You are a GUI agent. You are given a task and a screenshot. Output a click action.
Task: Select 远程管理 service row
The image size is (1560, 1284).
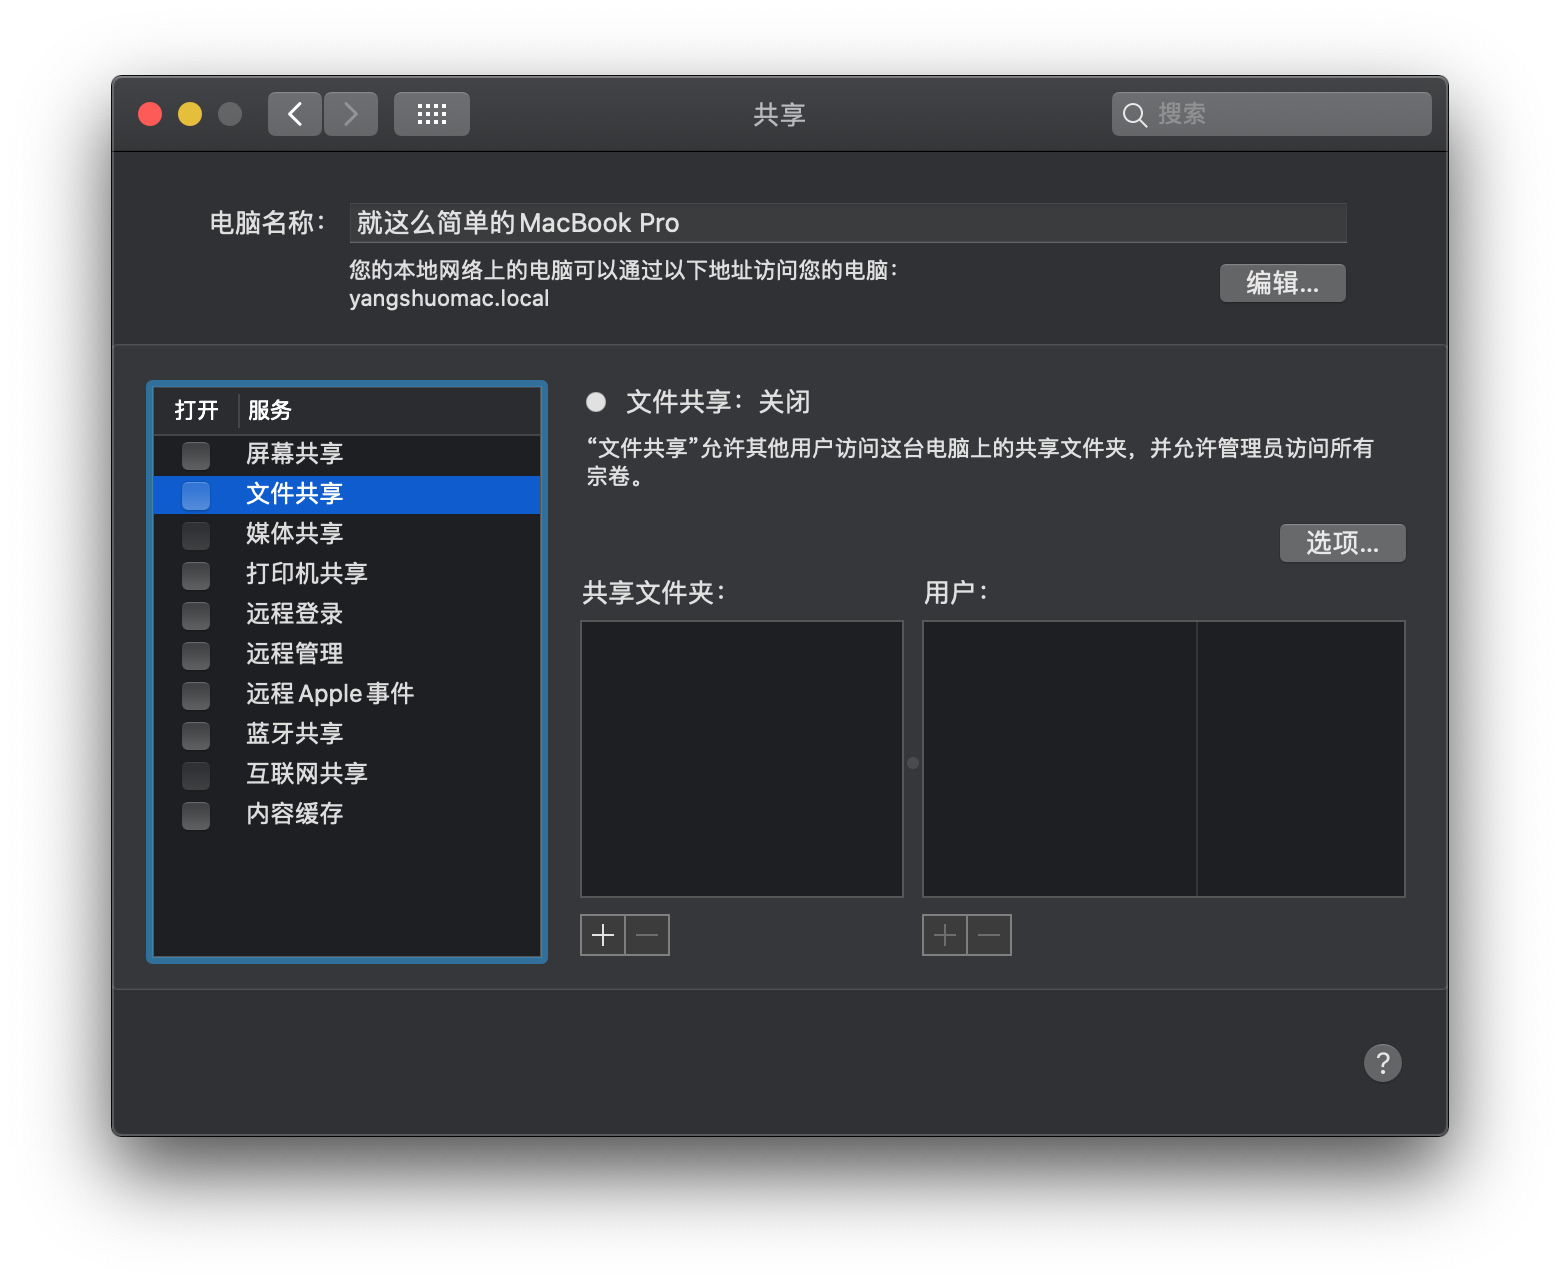pyautogui.click(x=294, y=654)
